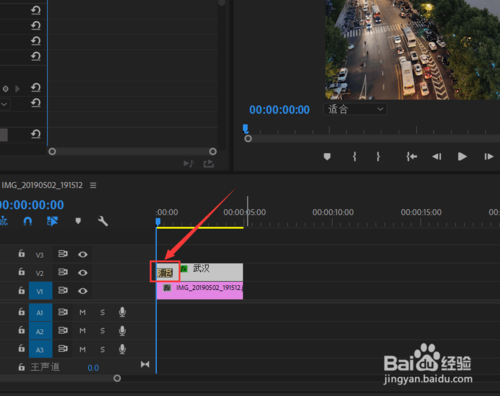Select IMG_20190502_191512 sequence tab
Screen dimensions: 500x396
42,185
